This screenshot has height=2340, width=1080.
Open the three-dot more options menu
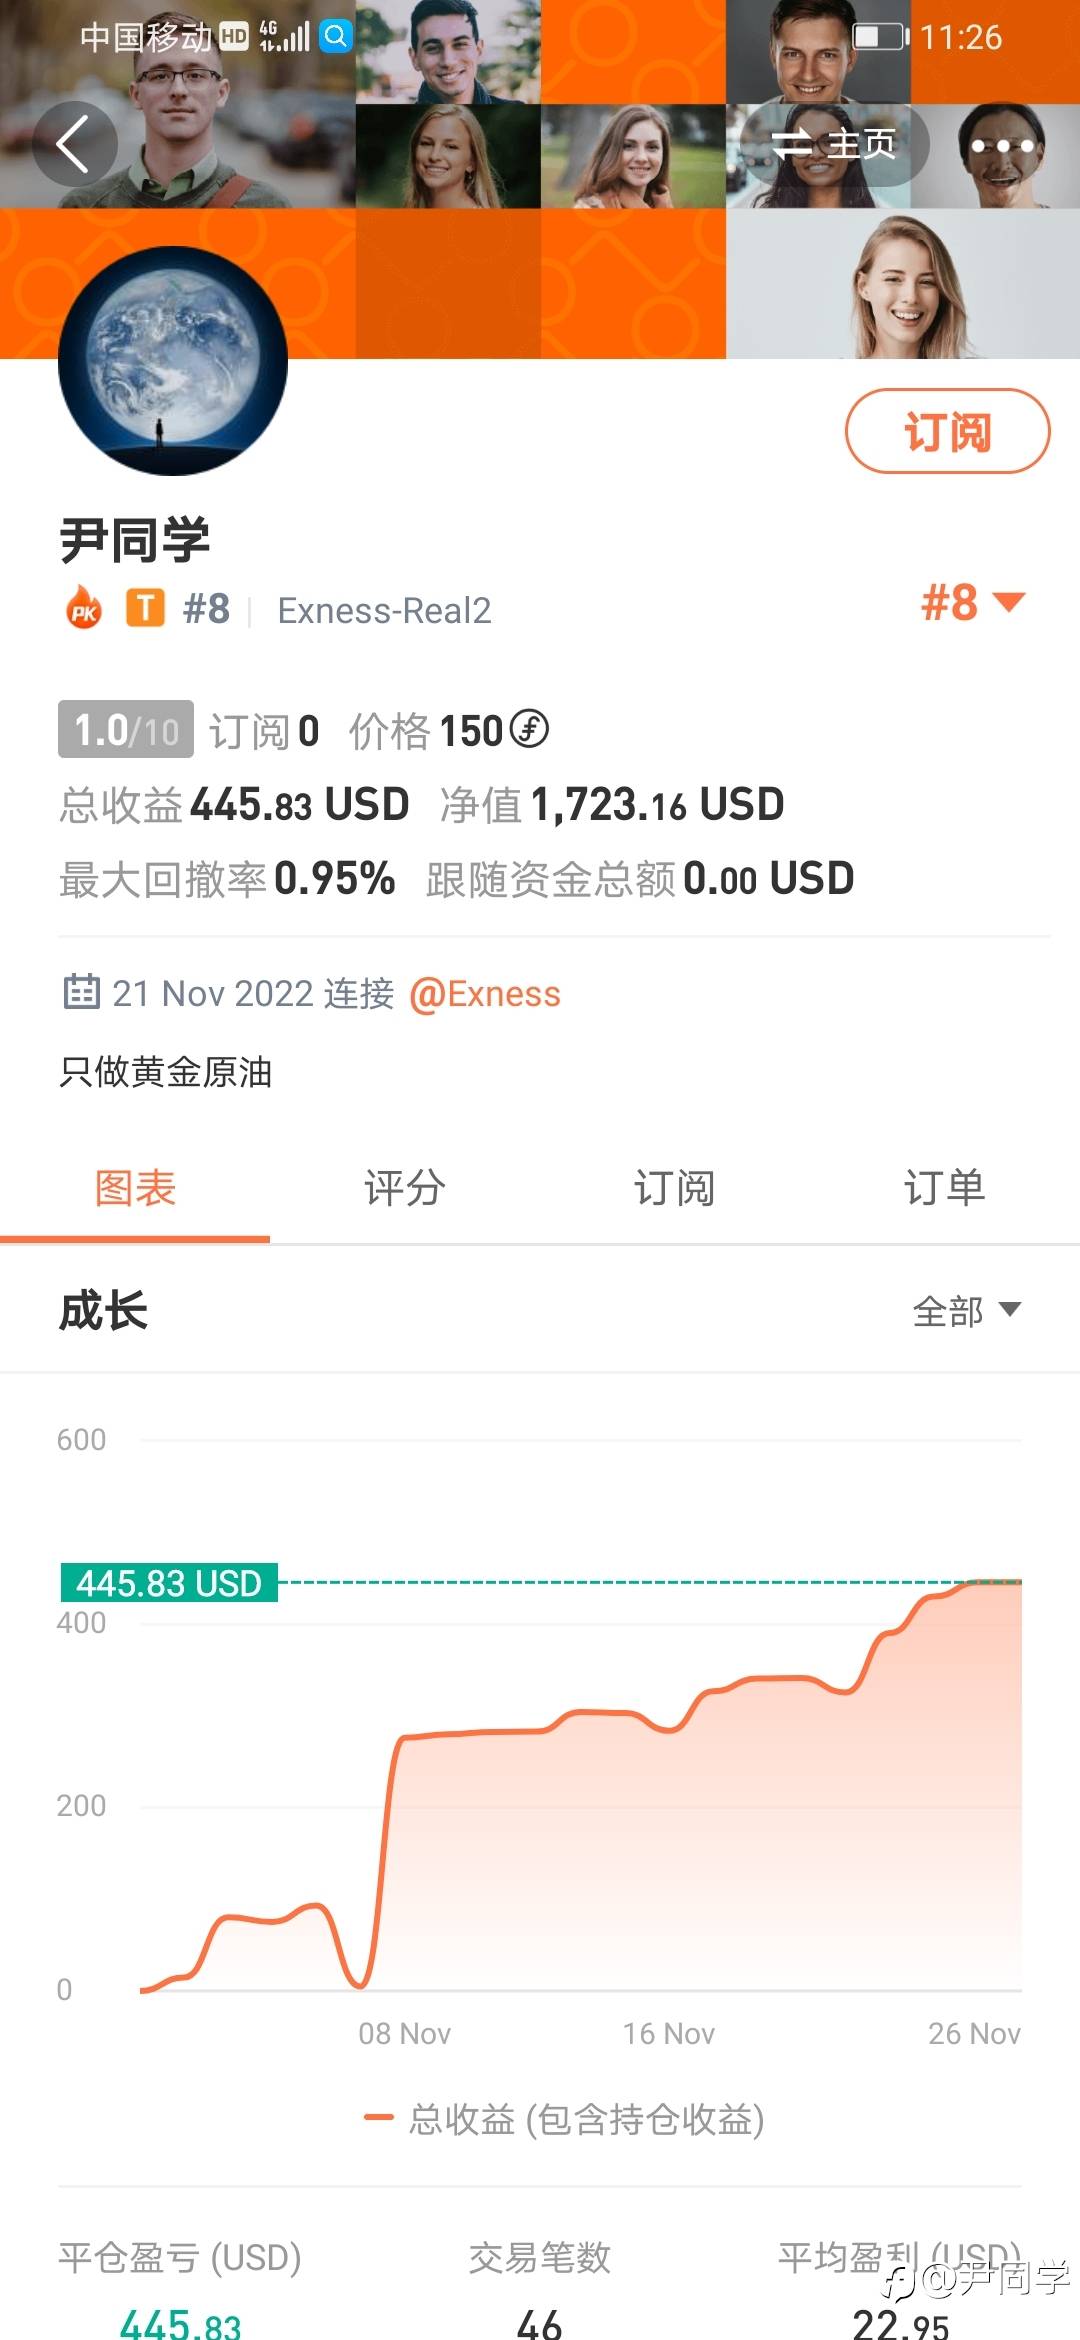pos(1002,146)
